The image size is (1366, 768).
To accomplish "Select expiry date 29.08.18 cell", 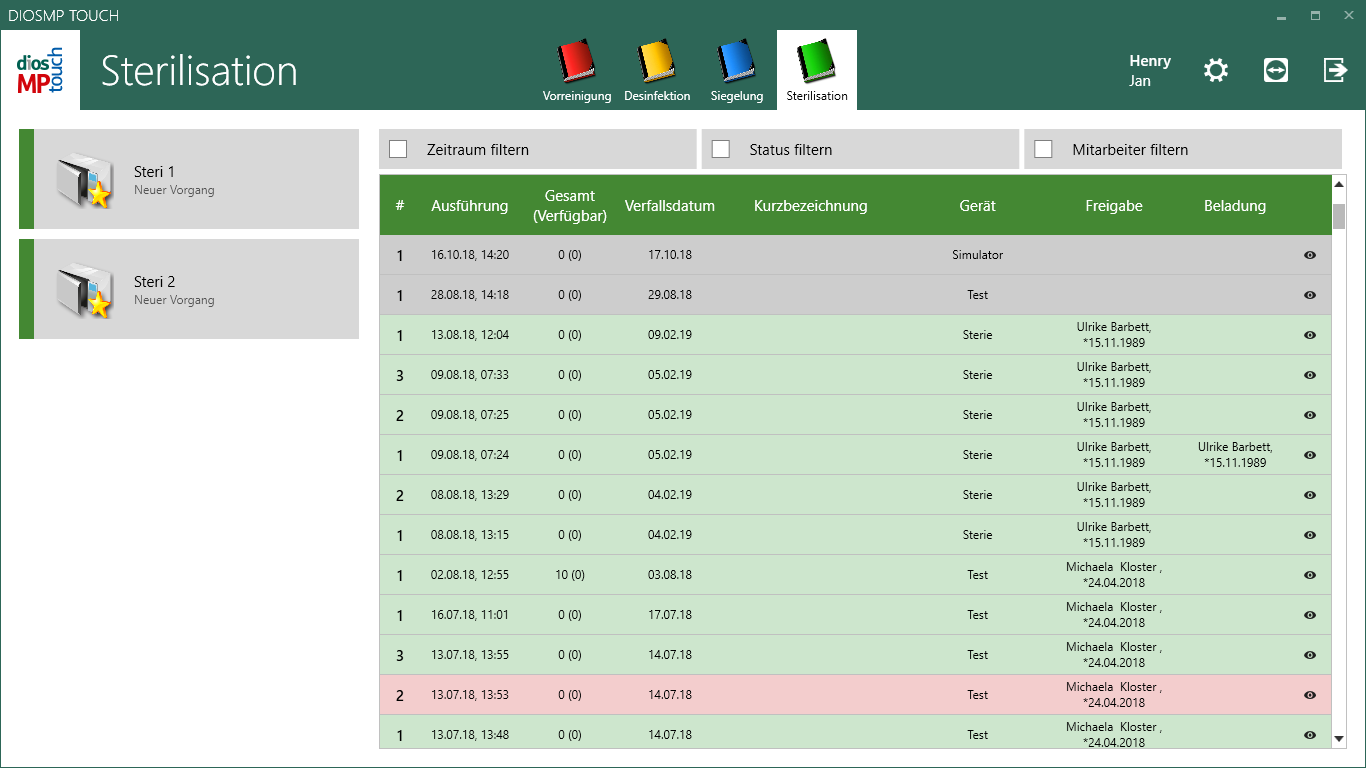I will point(670,295).
